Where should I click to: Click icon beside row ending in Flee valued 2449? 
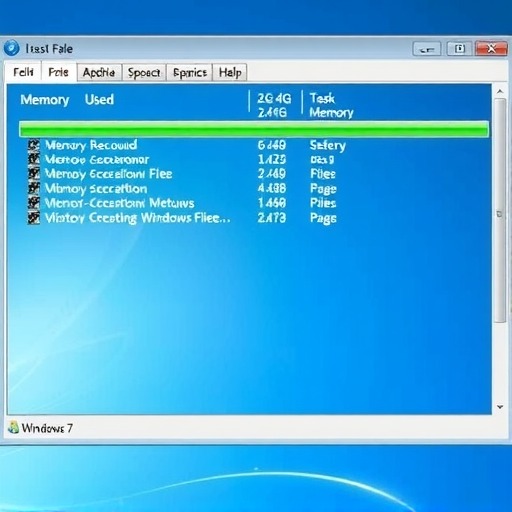(33, 174)
